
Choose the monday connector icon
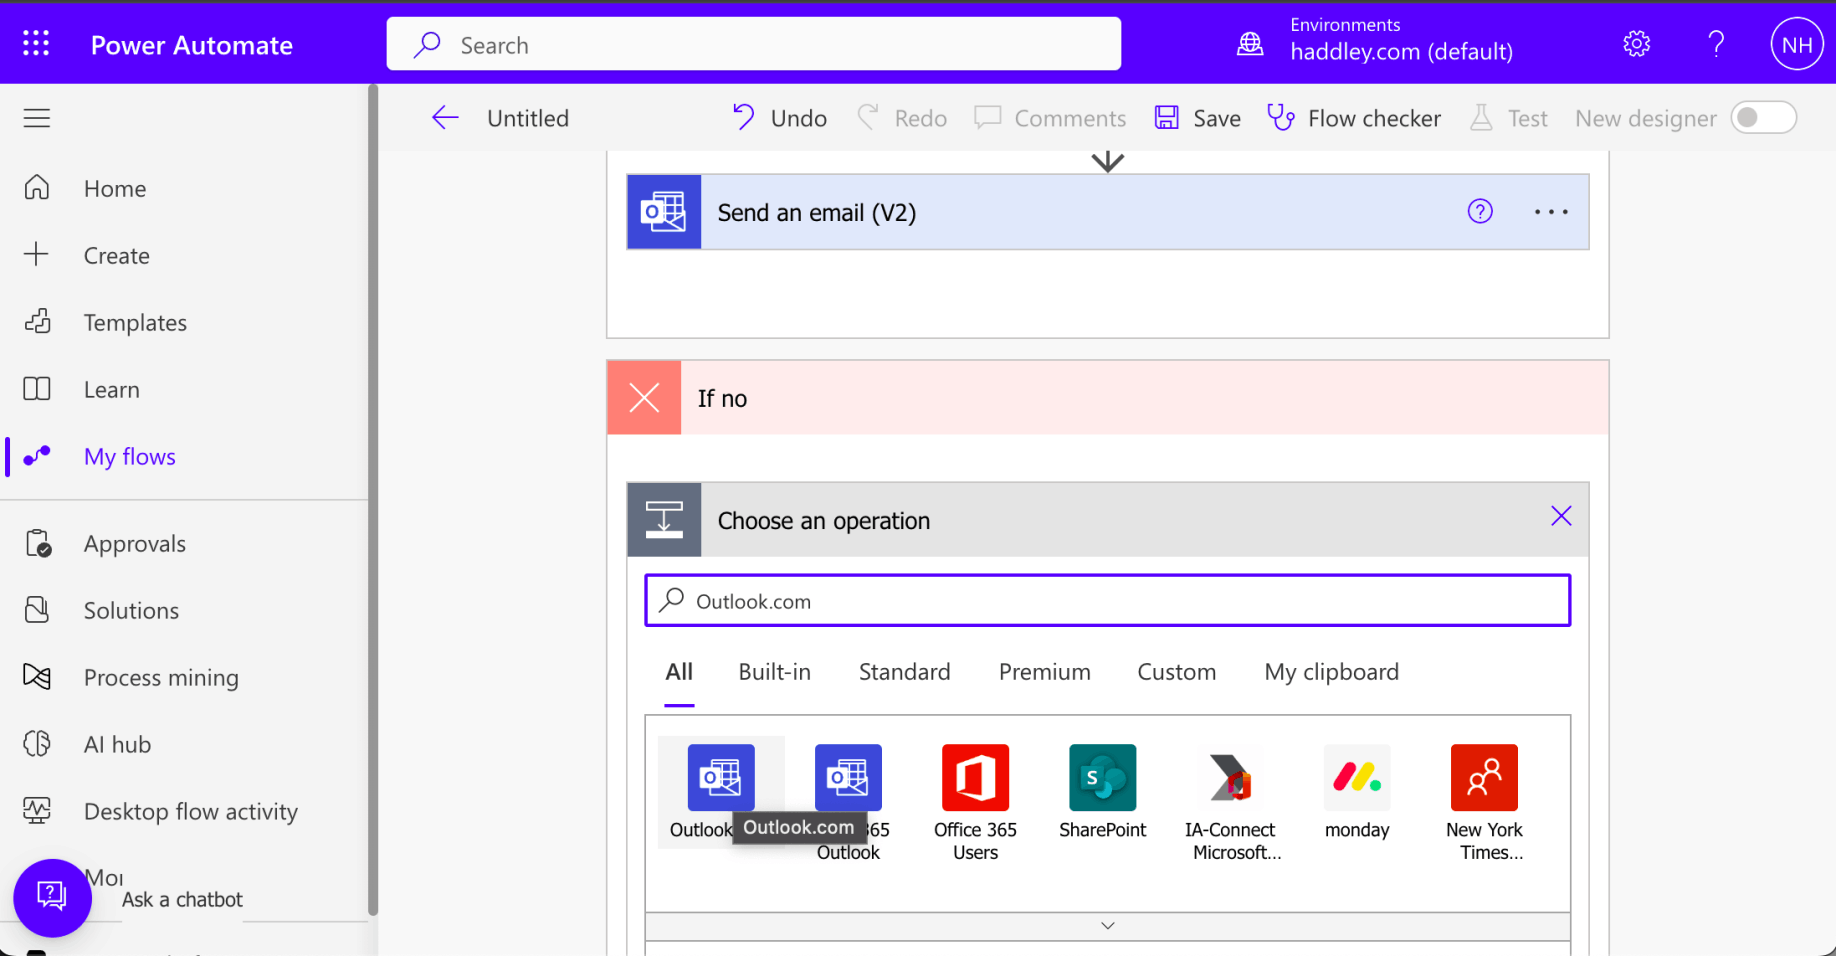click(x=1356, y=778)
